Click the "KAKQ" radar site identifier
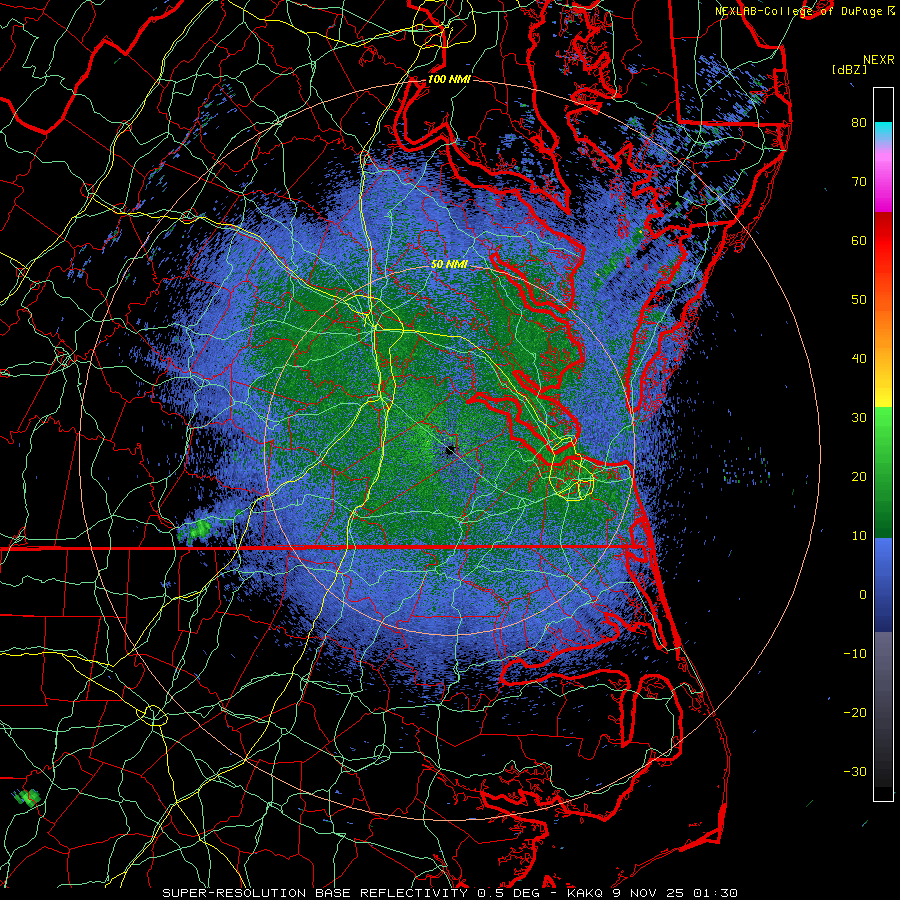This screenshot has height=900, width=900. [x=585, y=893]
